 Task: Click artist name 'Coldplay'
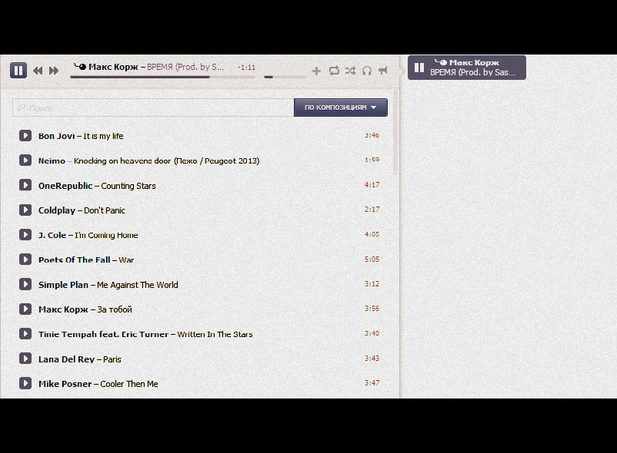point(57,211)
